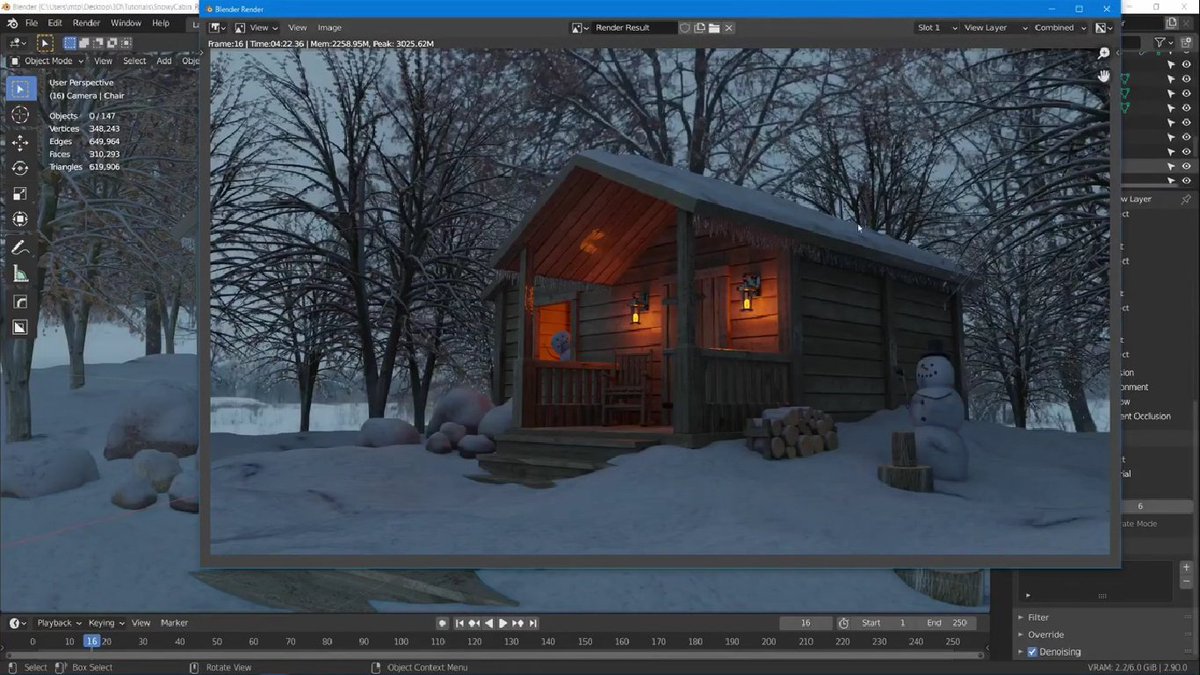Click frame 100 on the timeline ruler
The height and width of the screenshot is (675, 1200).
(401, 641)
